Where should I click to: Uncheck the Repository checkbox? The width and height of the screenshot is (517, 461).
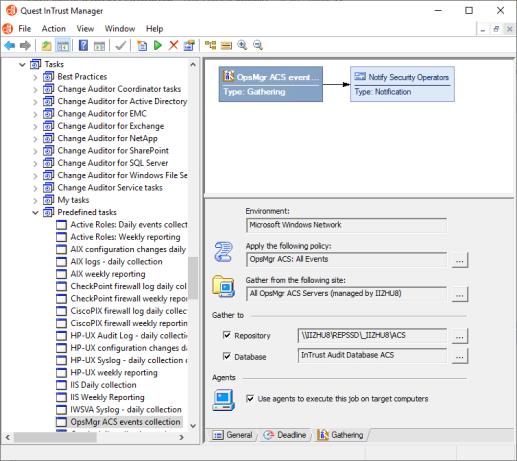tap(227, 335)
